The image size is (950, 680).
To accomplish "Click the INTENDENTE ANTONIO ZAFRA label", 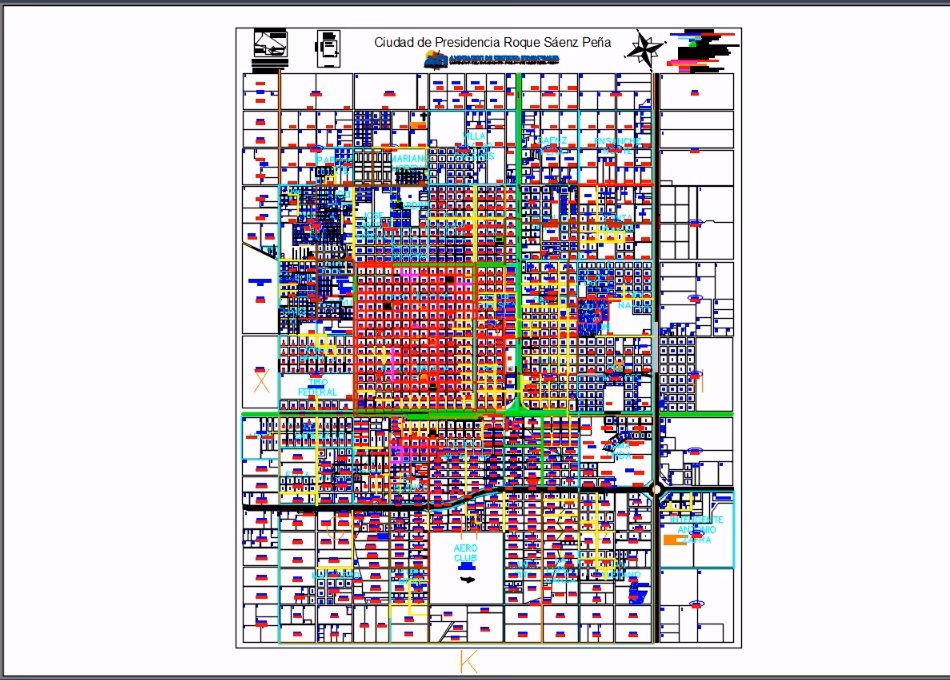I will tap(697, 530).
